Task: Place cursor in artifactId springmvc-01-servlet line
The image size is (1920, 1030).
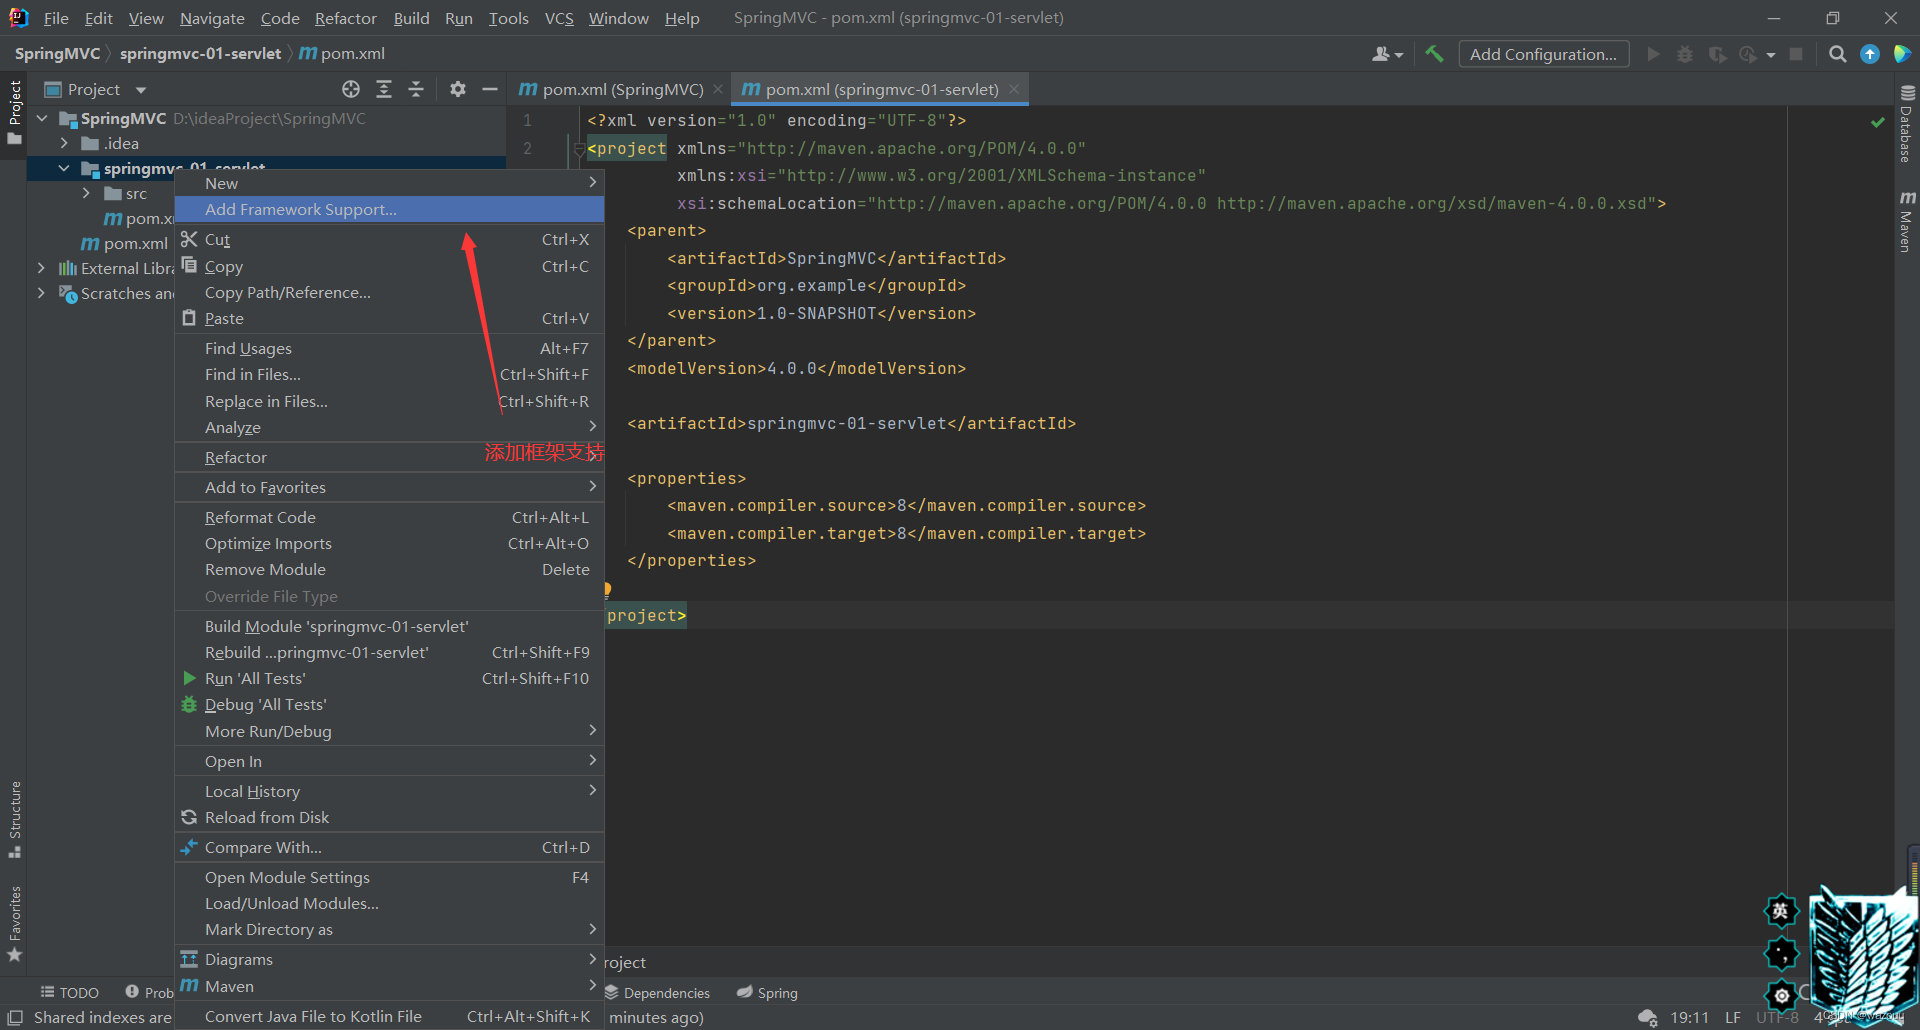Action: (x=851, y=424)
